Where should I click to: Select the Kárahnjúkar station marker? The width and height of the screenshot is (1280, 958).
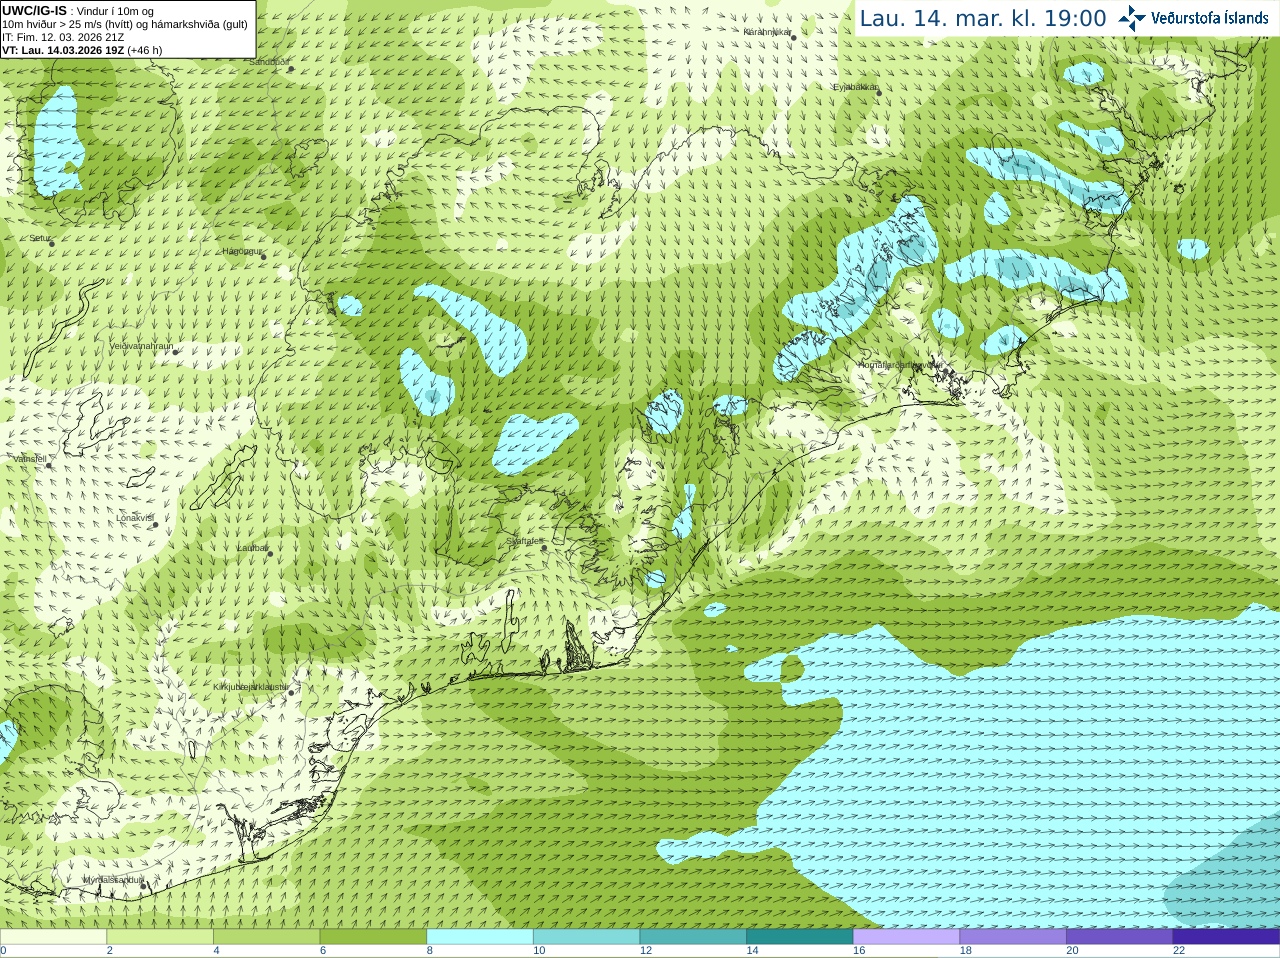coord(794,37)
